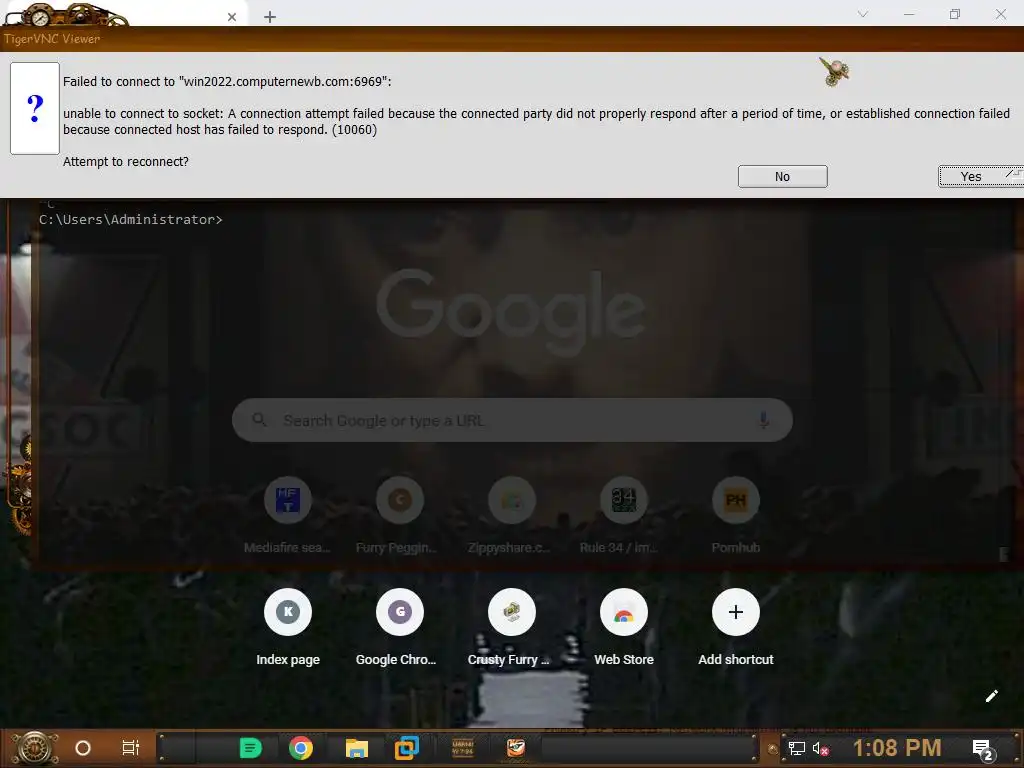Open Cortana circle on taskbar

click(83, 748)
